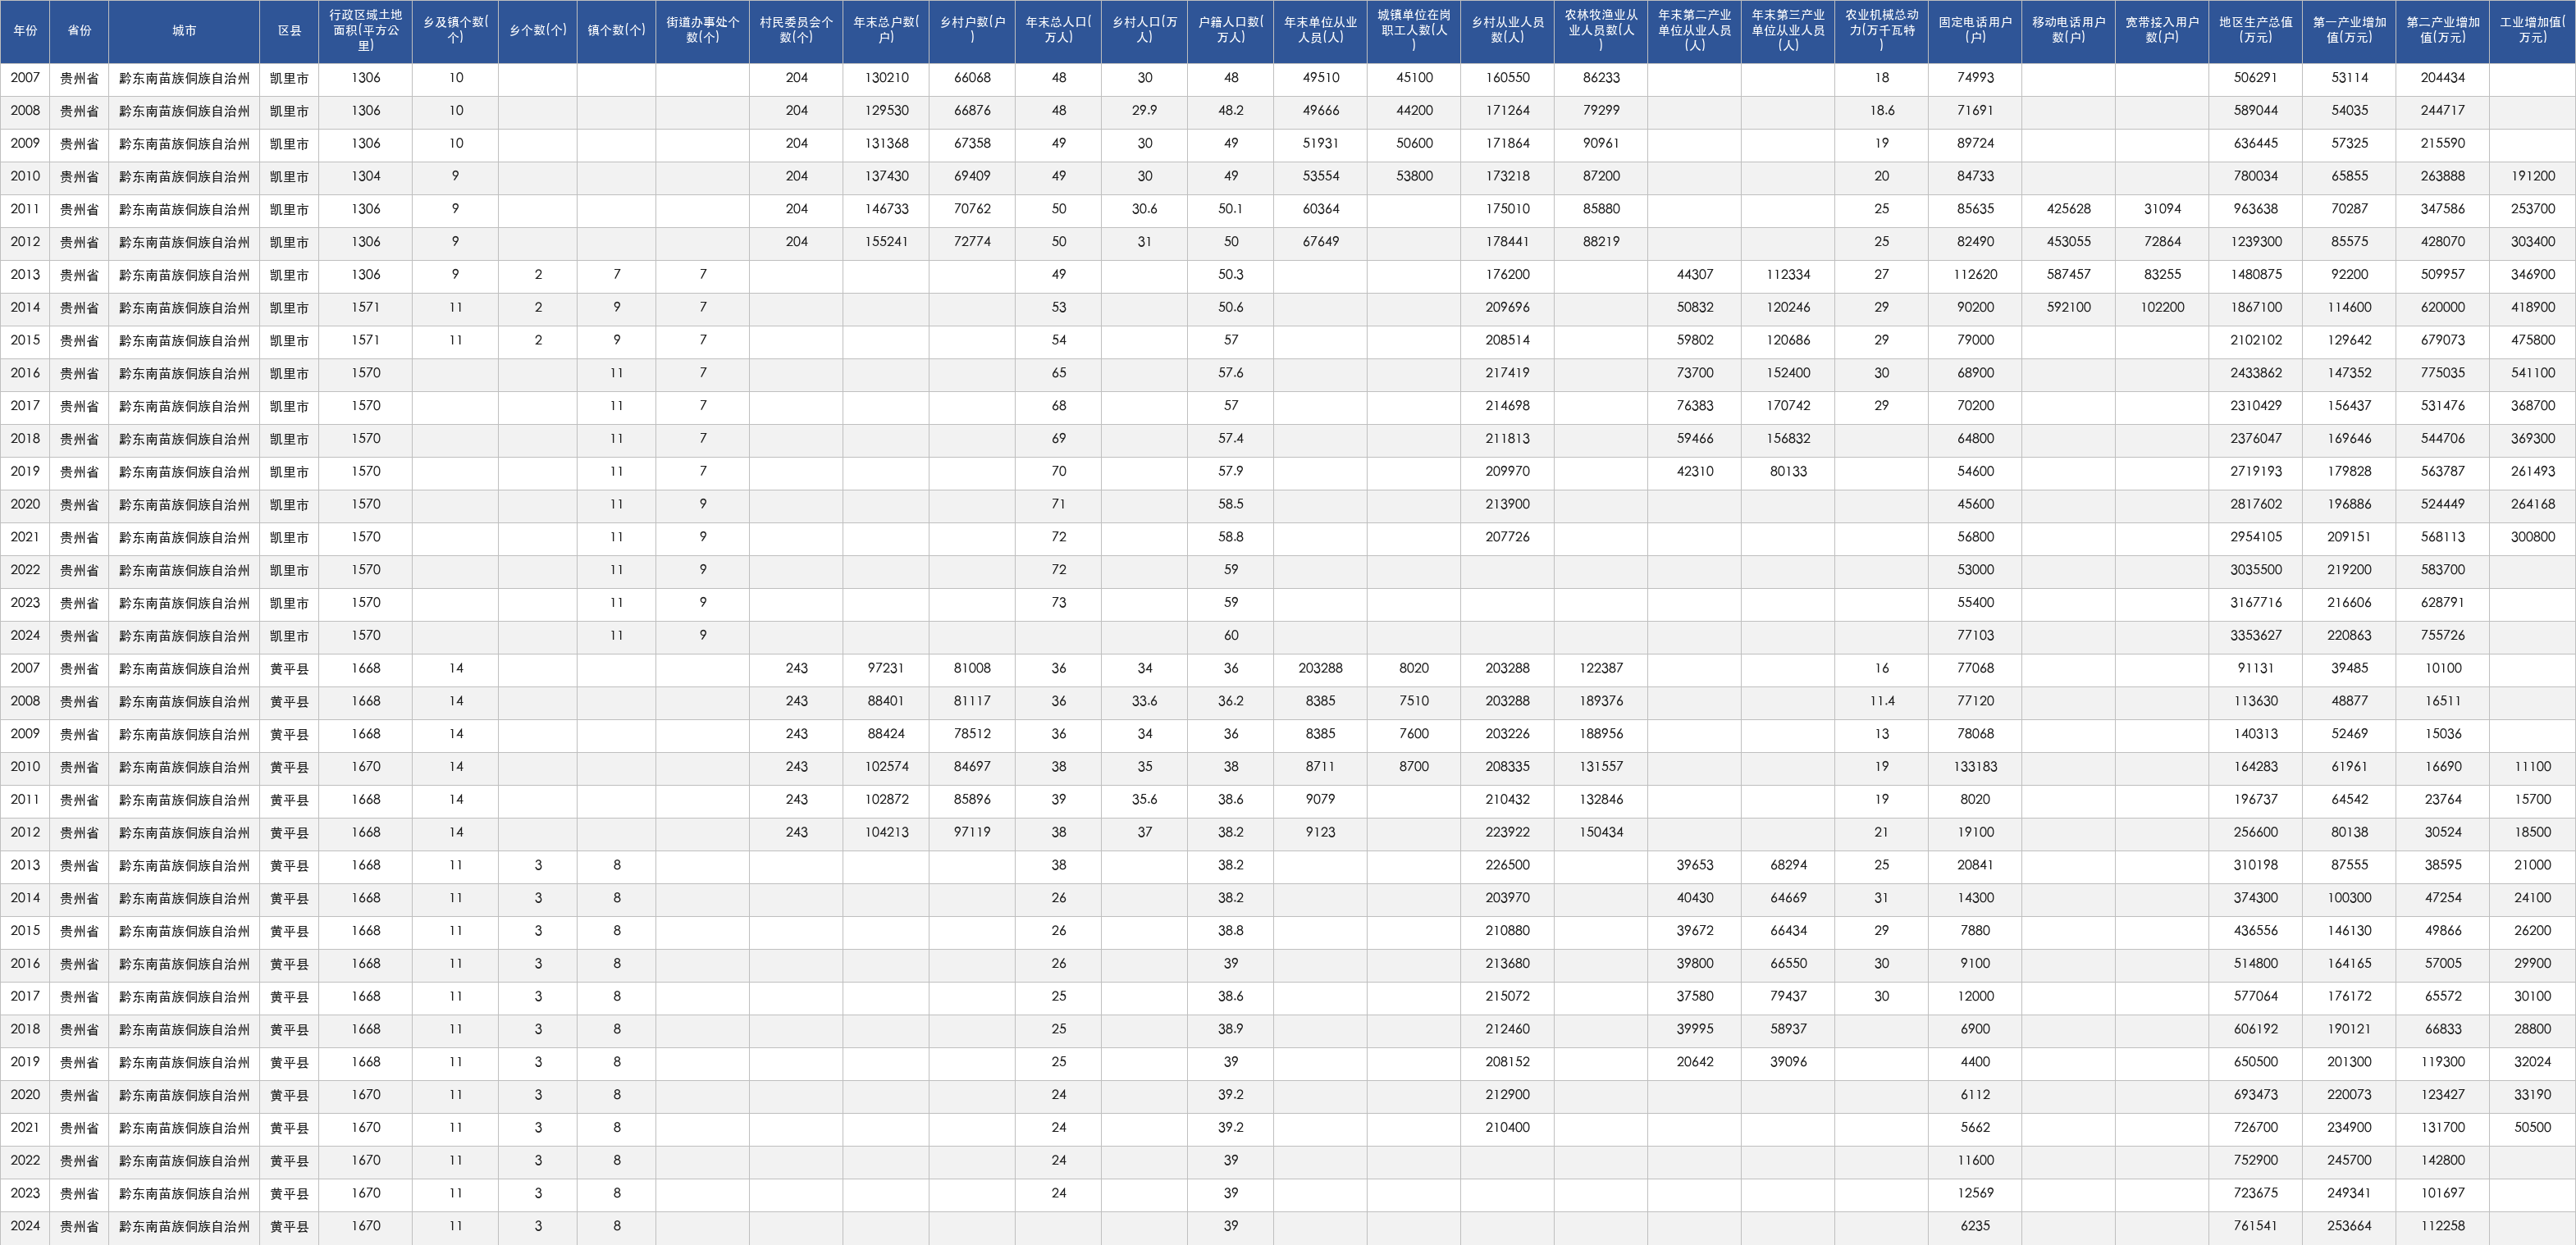This screenshot has height=1245, width=2576.
Task: Select the 工业增加值 column header
Action: click(2532, 31)
